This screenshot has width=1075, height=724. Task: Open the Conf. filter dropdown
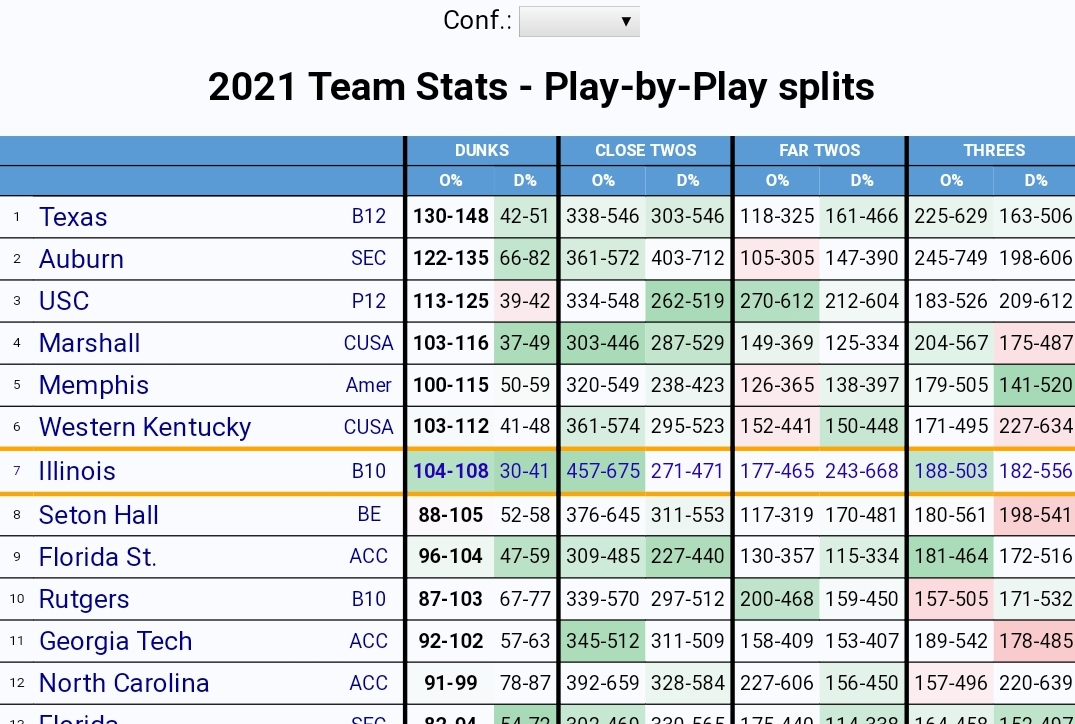pos(579,21)
